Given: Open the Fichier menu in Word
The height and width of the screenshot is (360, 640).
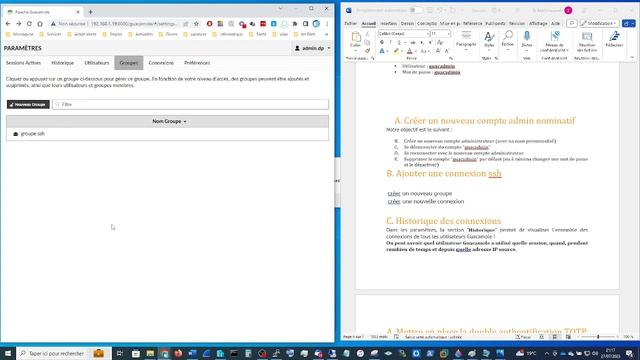Looking at the screenshot, I should (351, 24).
